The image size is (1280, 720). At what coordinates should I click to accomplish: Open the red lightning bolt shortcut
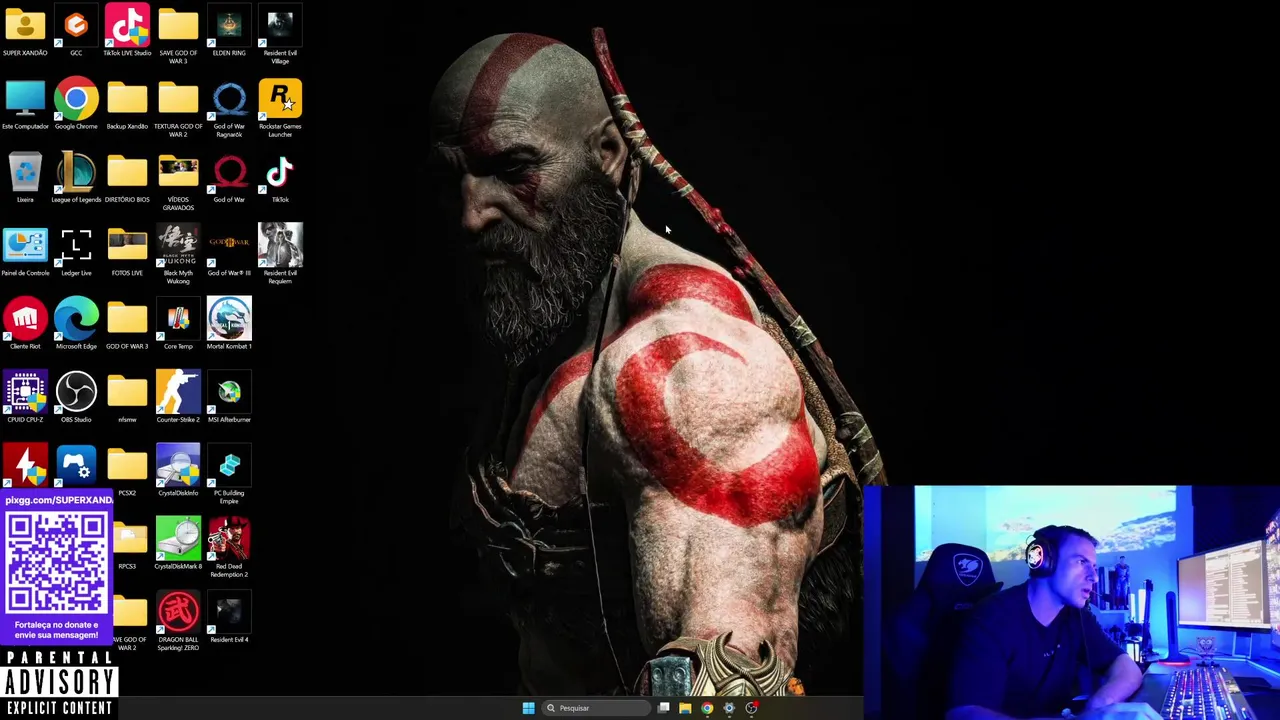click(x=25, y=466)
